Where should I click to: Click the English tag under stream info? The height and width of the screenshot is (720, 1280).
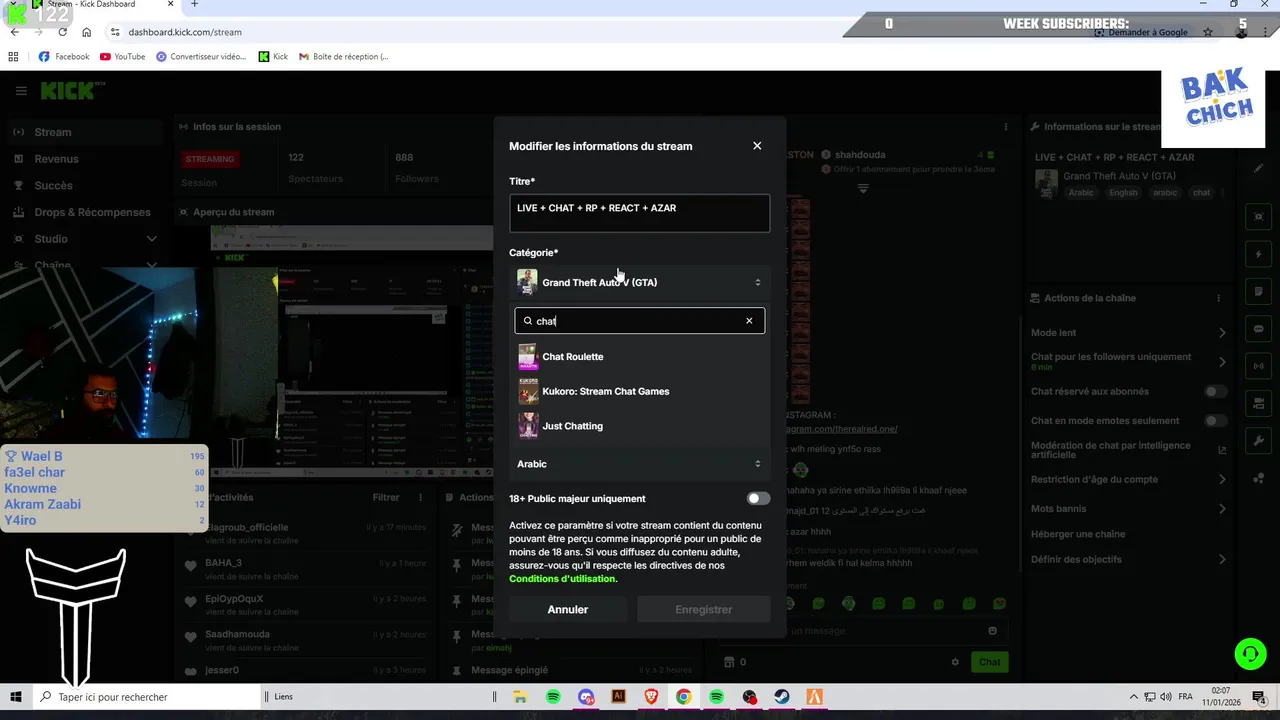1123,193
